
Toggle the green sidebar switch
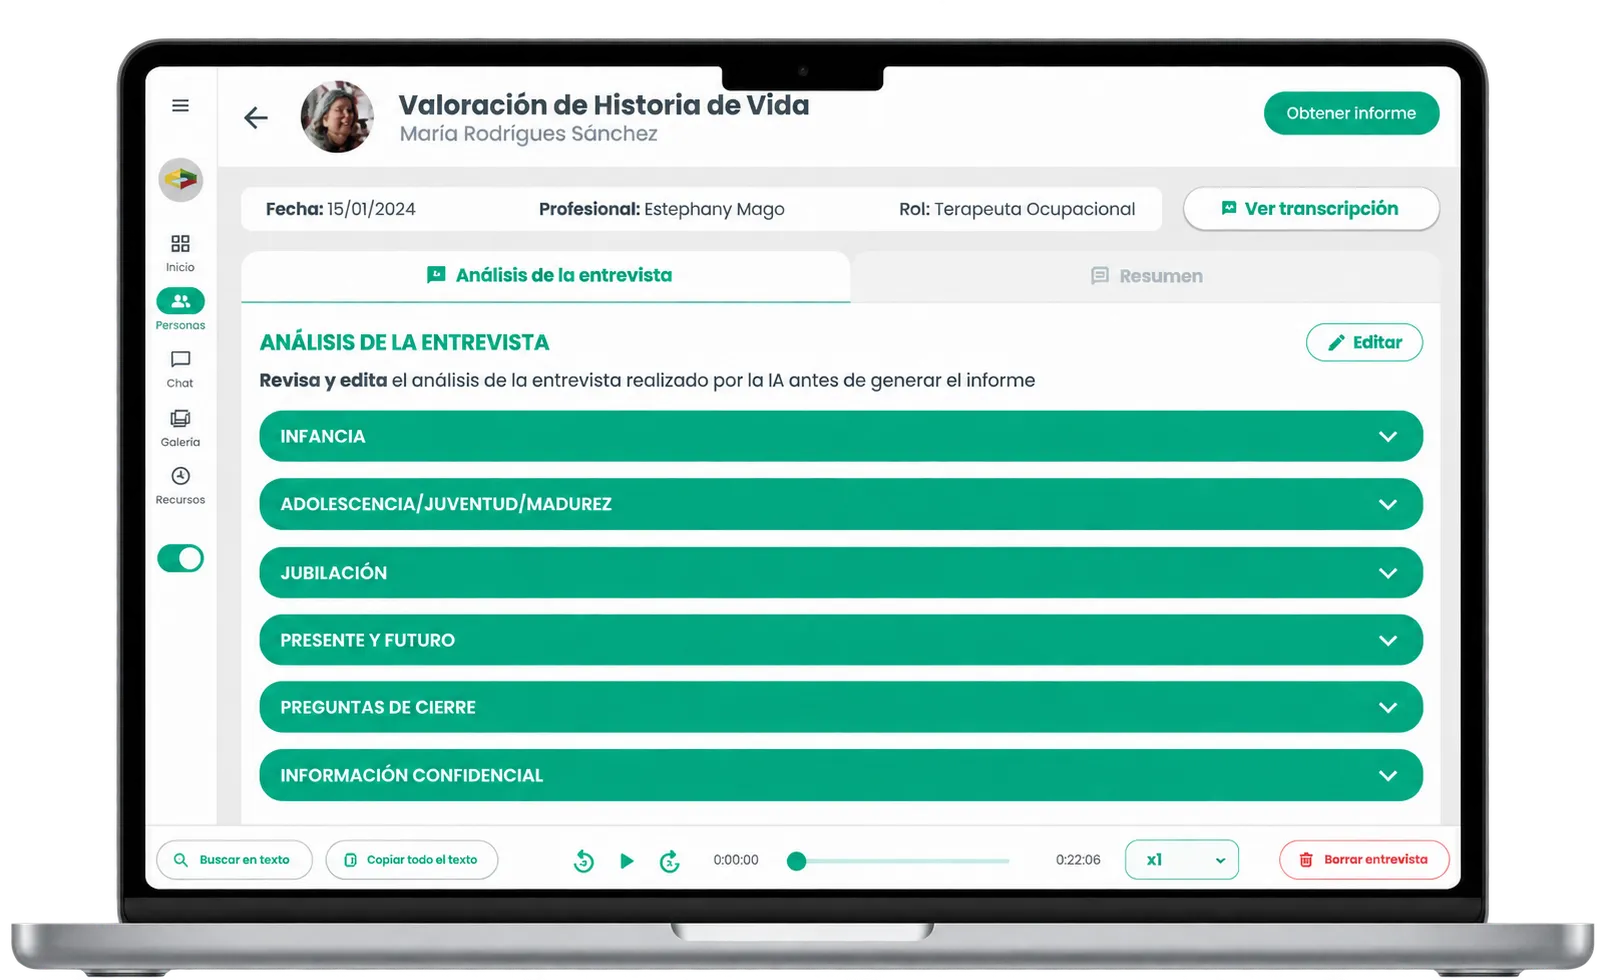tap(181, 558)
